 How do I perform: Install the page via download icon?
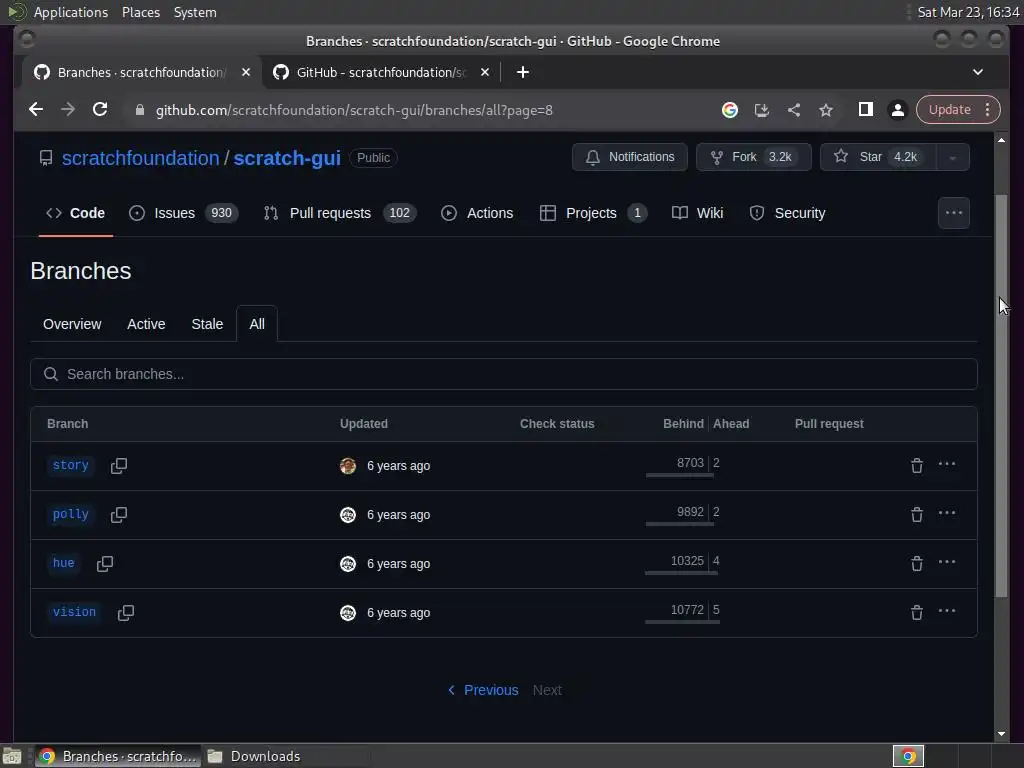(761, 110)
